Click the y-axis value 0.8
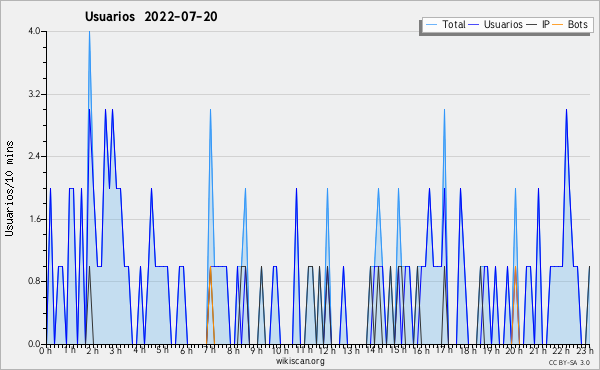 click(34, 282)
